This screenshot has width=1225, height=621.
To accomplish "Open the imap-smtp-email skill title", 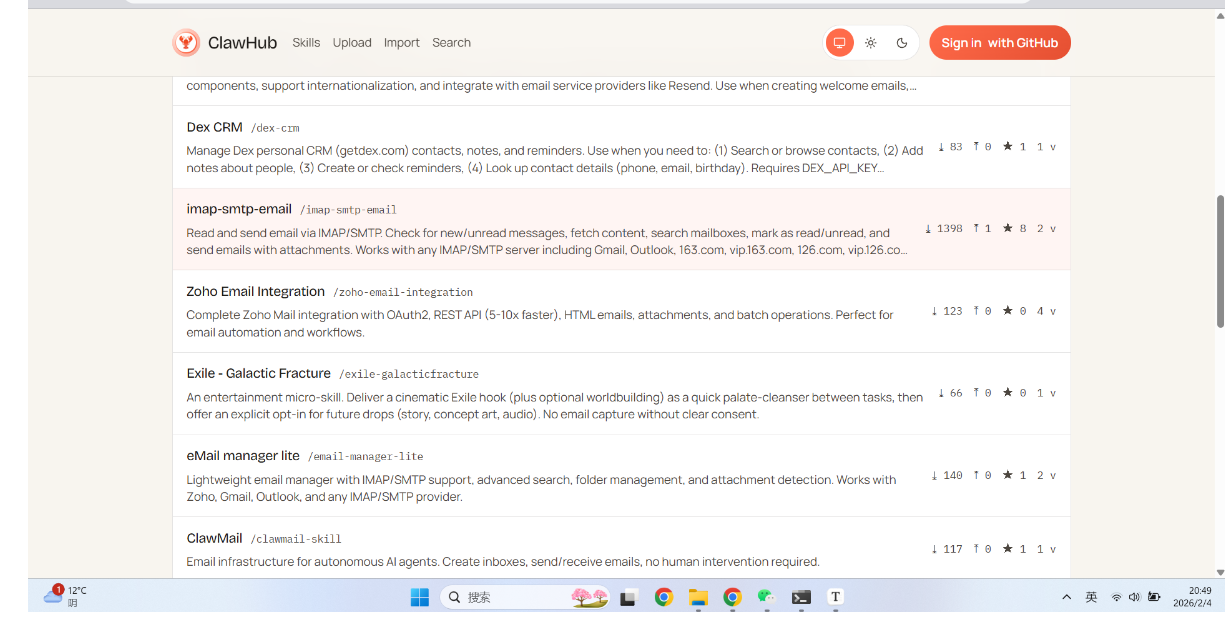I will [x=239, y=209].
